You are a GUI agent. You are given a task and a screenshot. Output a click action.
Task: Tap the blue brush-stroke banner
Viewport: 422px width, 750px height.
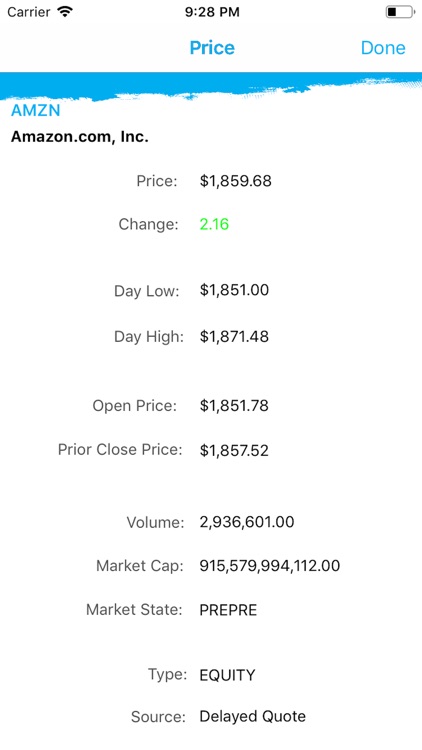211,85
